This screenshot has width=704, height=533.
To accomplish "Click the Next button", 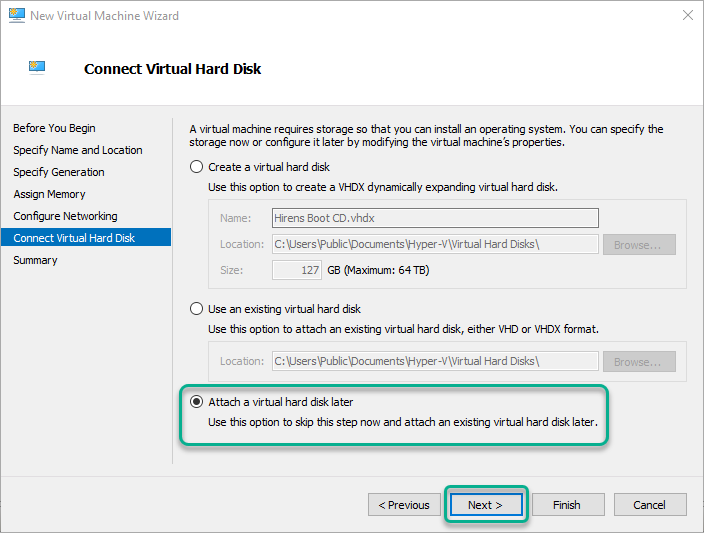I will pos(485,505).
